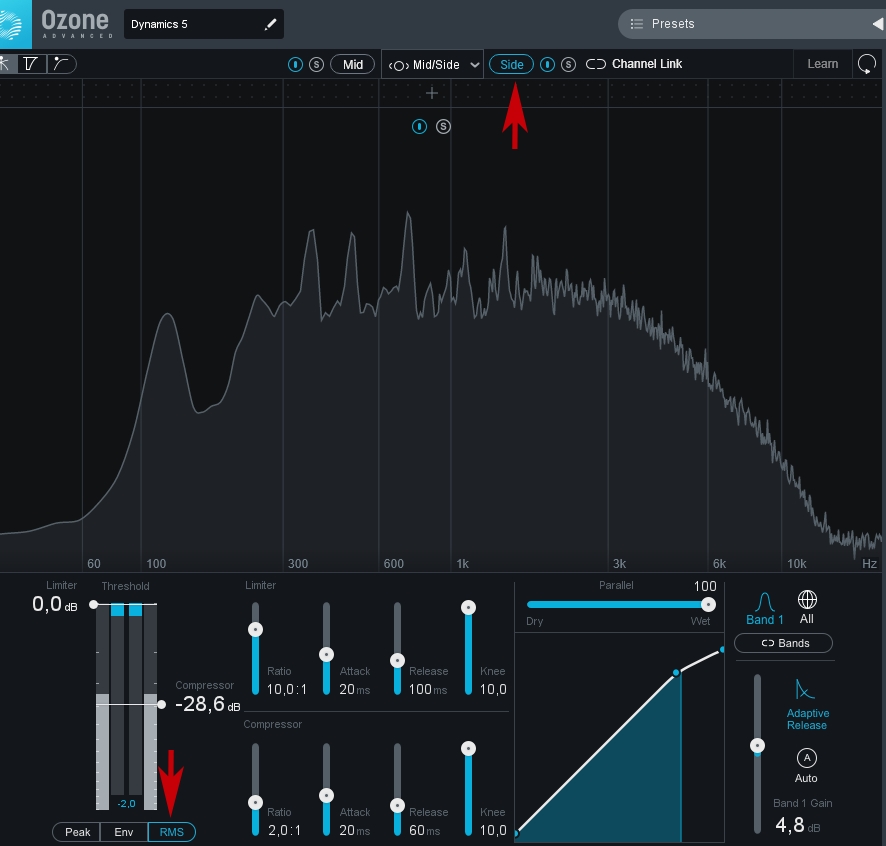The height and width of the screenshot is (846, 886).
Task: Click the Limiter Ratio slider handle
Action: 255,630
